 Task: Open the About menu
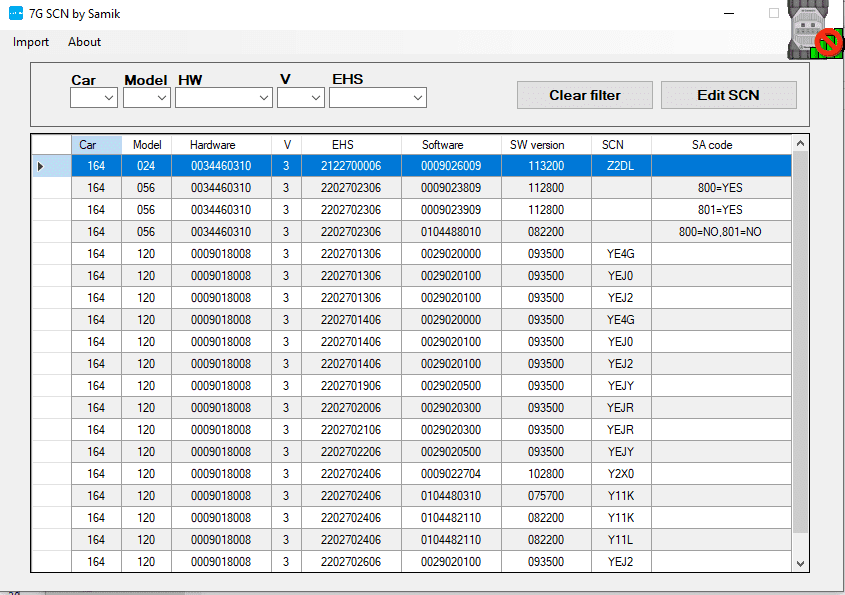tap(84, 42)
